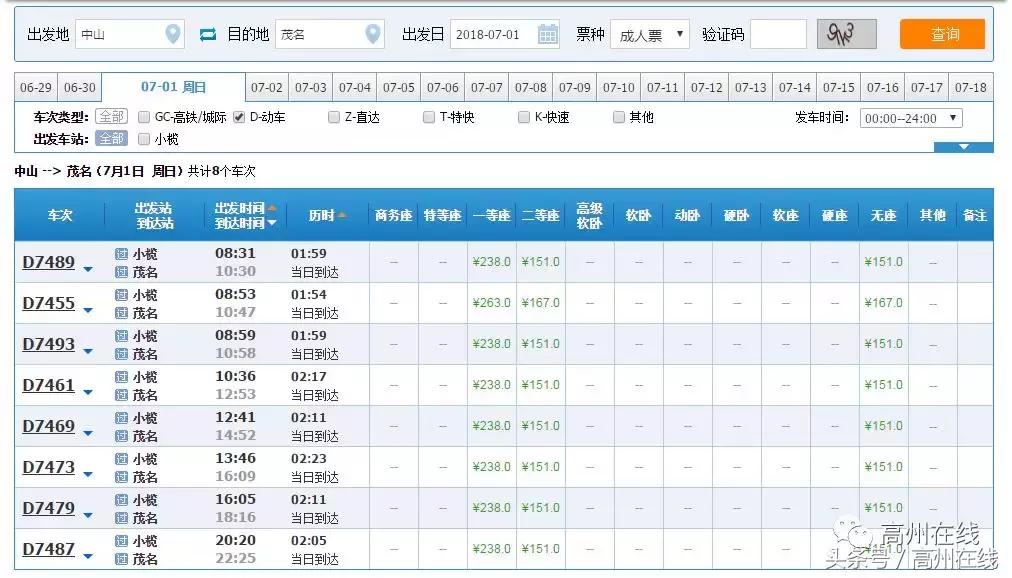Click the departure station icon in D7493 row

[121, 335]
